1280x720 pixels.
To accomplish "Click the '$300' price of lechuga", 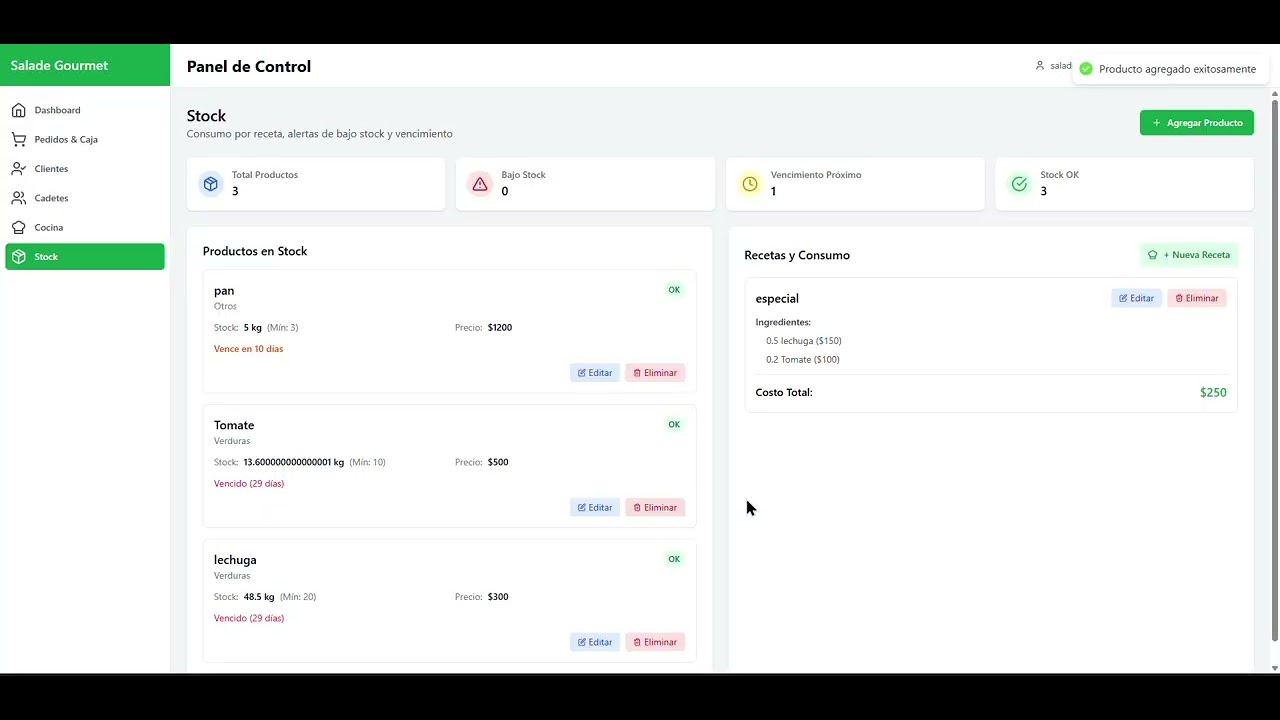I will point(498,597).
